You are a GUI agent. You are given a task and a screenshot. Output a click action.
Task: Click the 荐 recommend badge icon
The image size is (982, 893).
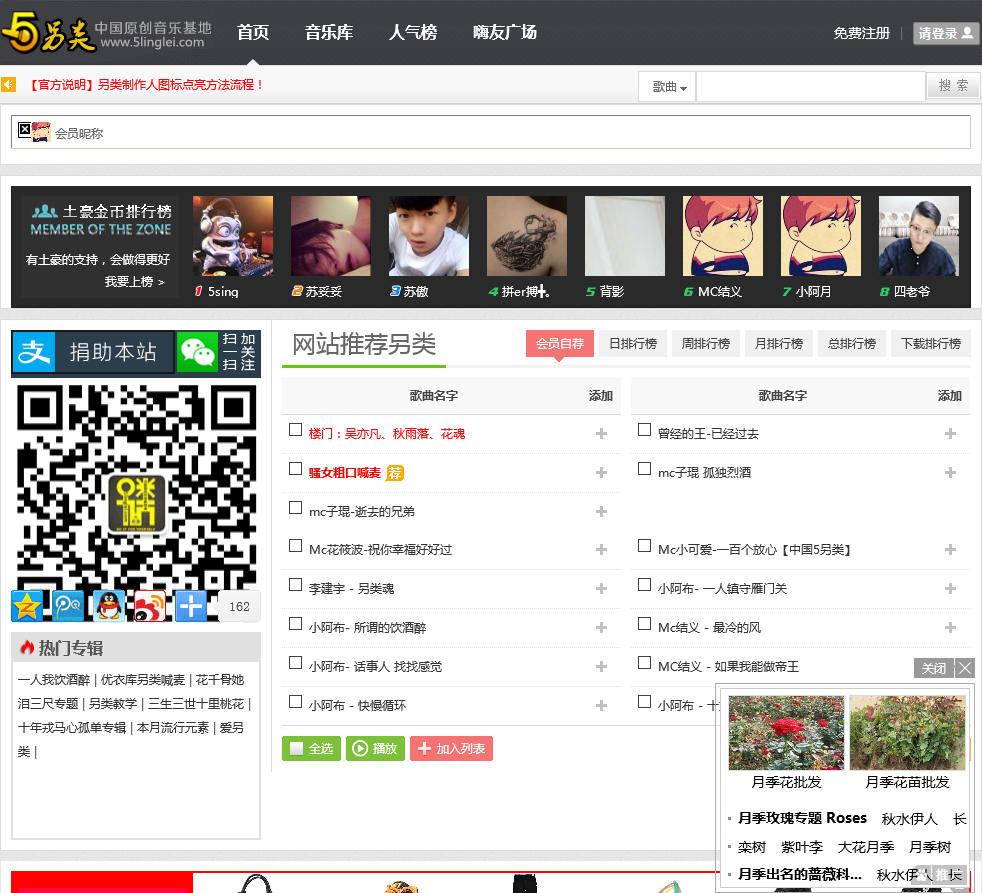395,473
